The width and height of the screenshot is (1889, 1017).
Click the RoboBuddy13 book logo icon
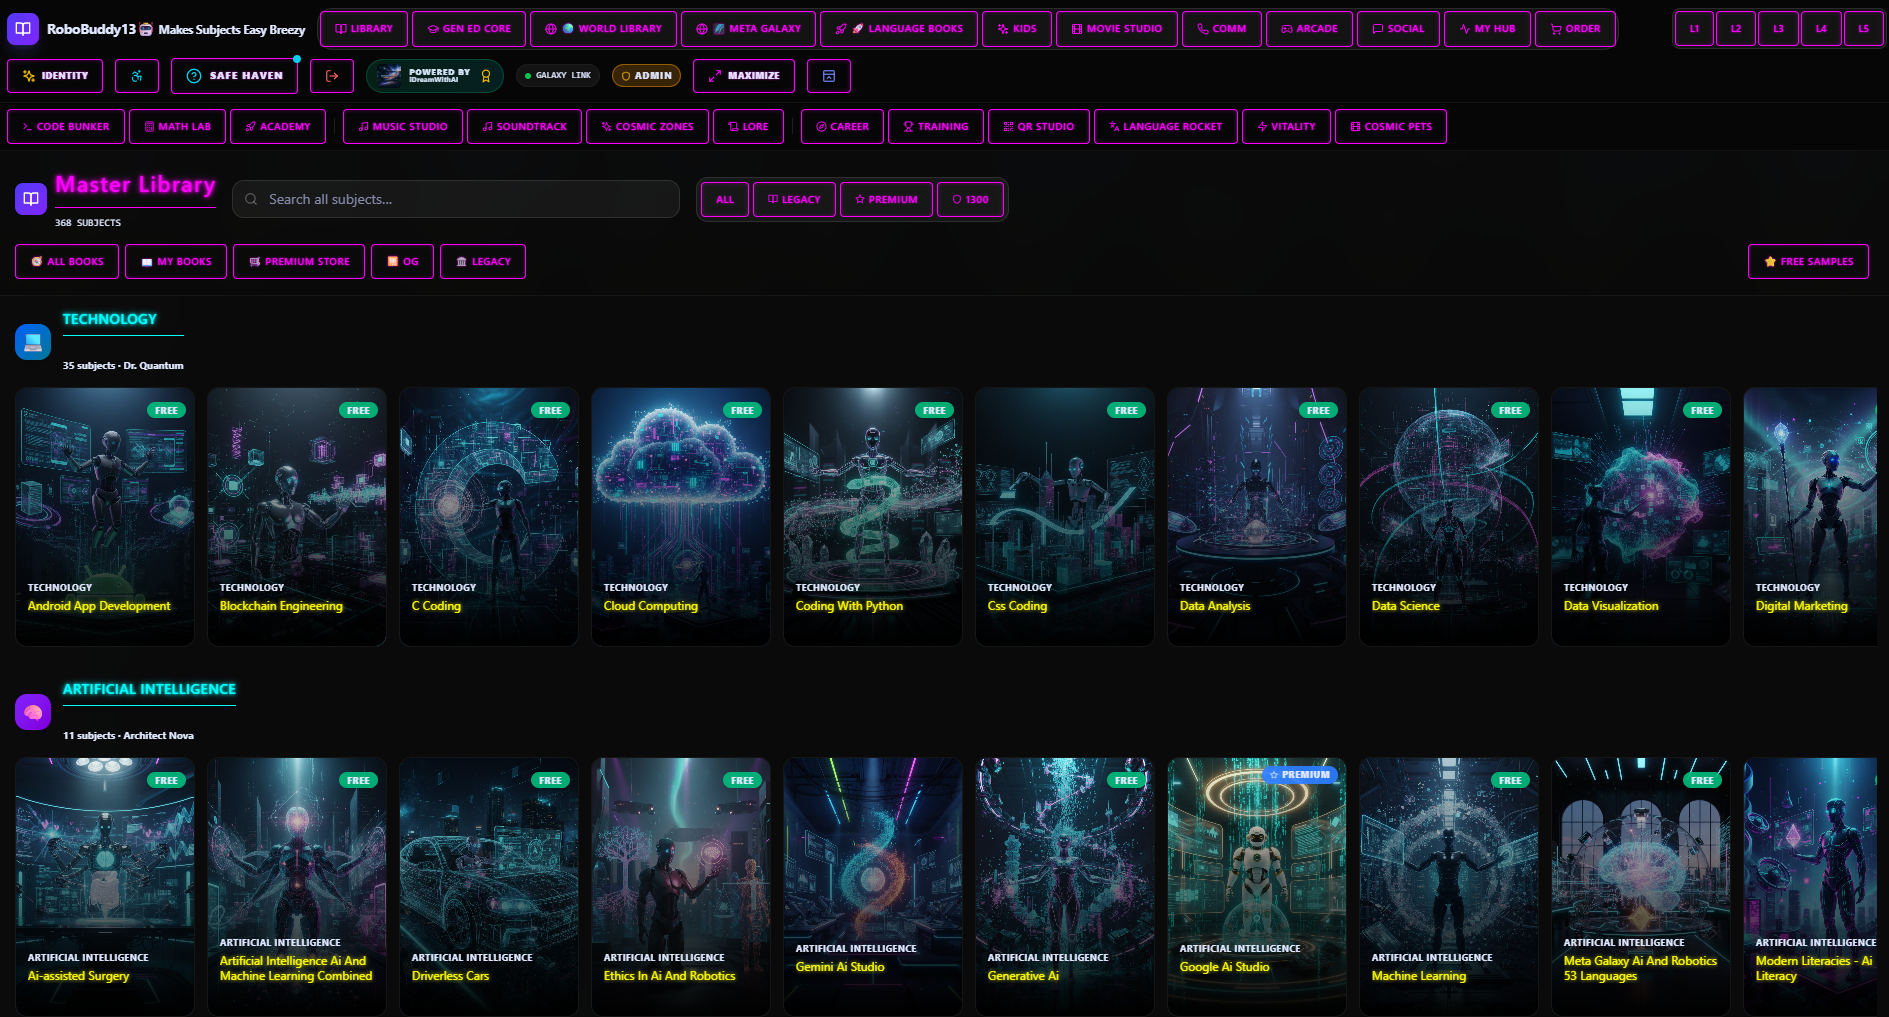coord(23,29)
